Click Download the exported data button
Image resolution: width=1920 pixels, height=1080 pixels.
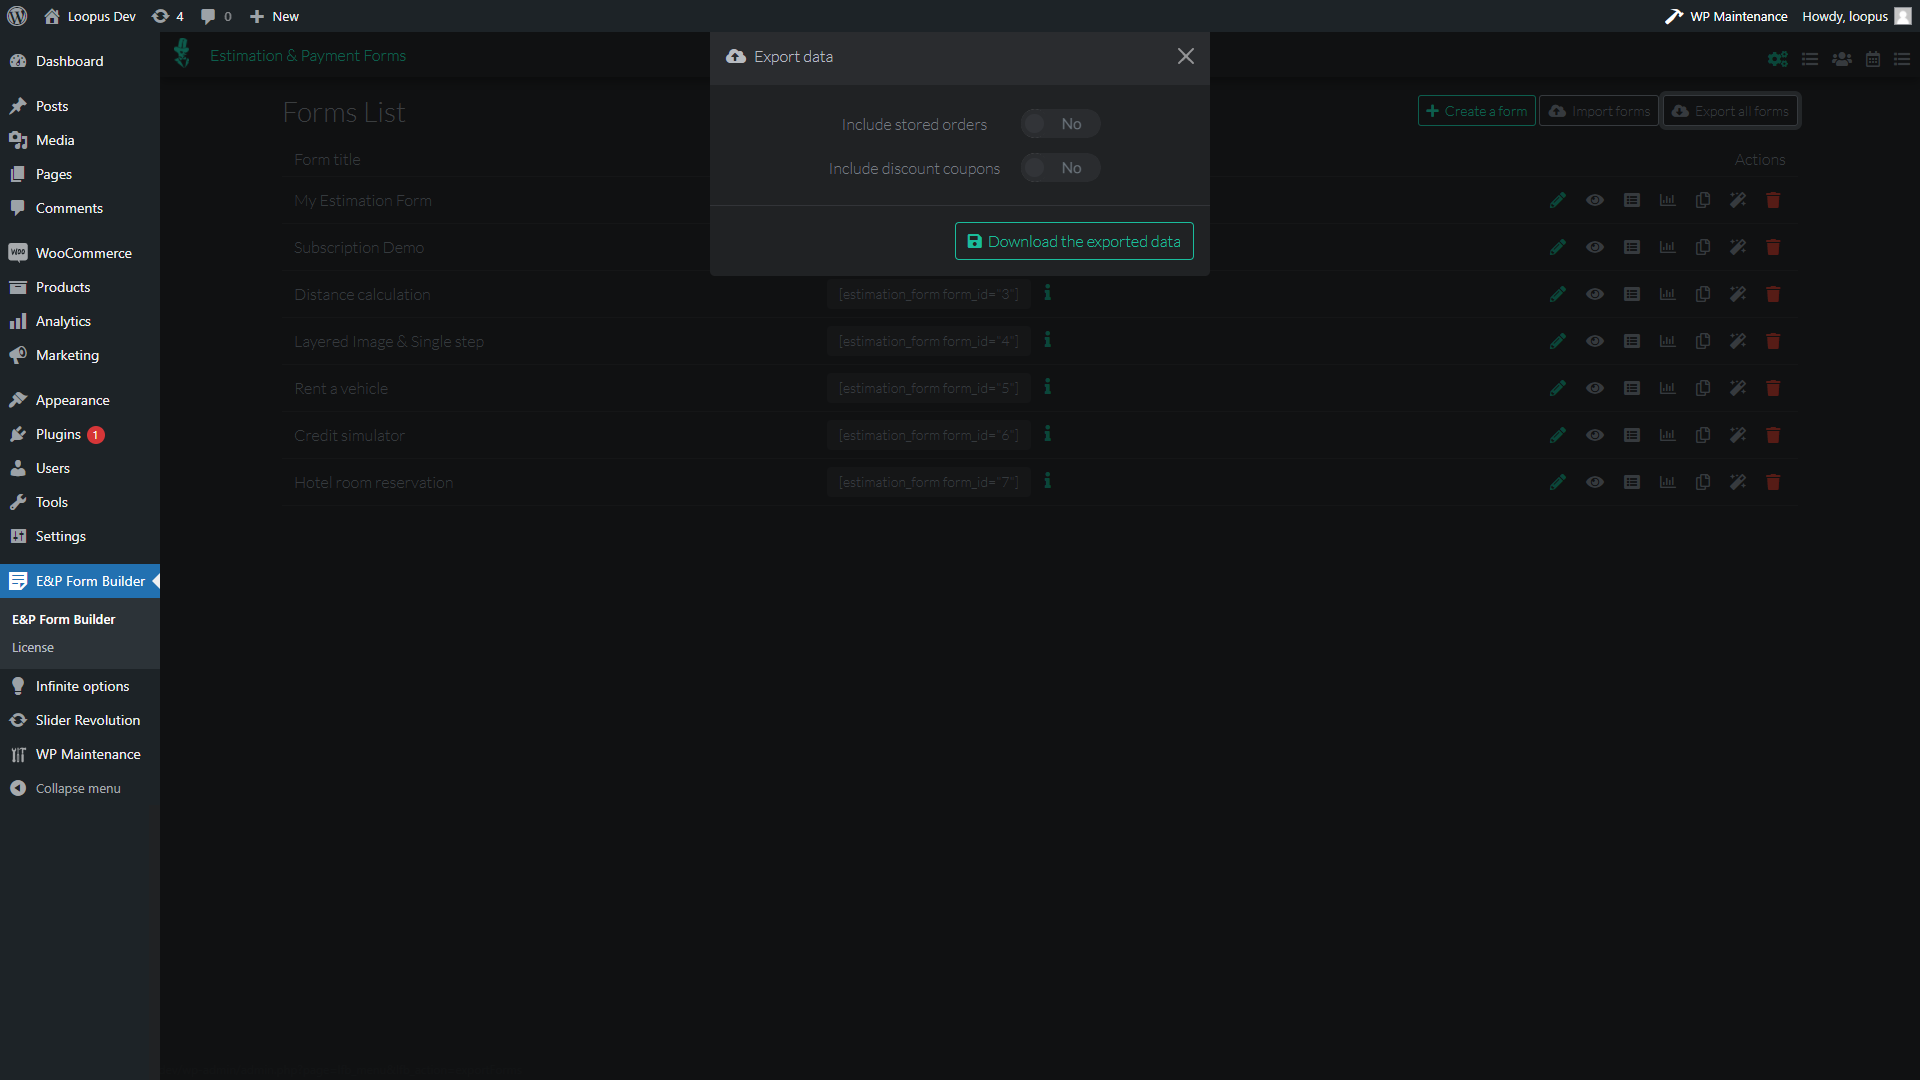(x=1073, y=241)
